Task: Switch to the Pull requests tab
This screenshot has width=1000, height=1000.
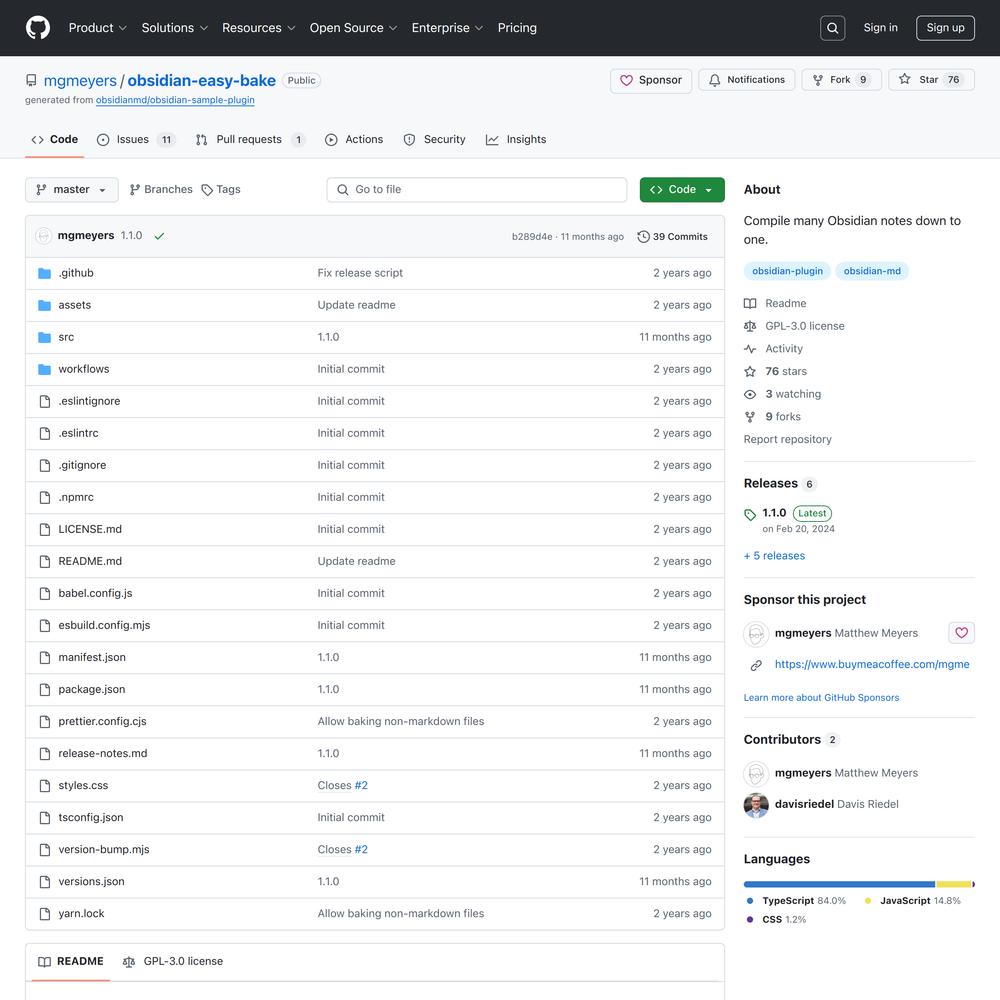Action: point(250,140)
